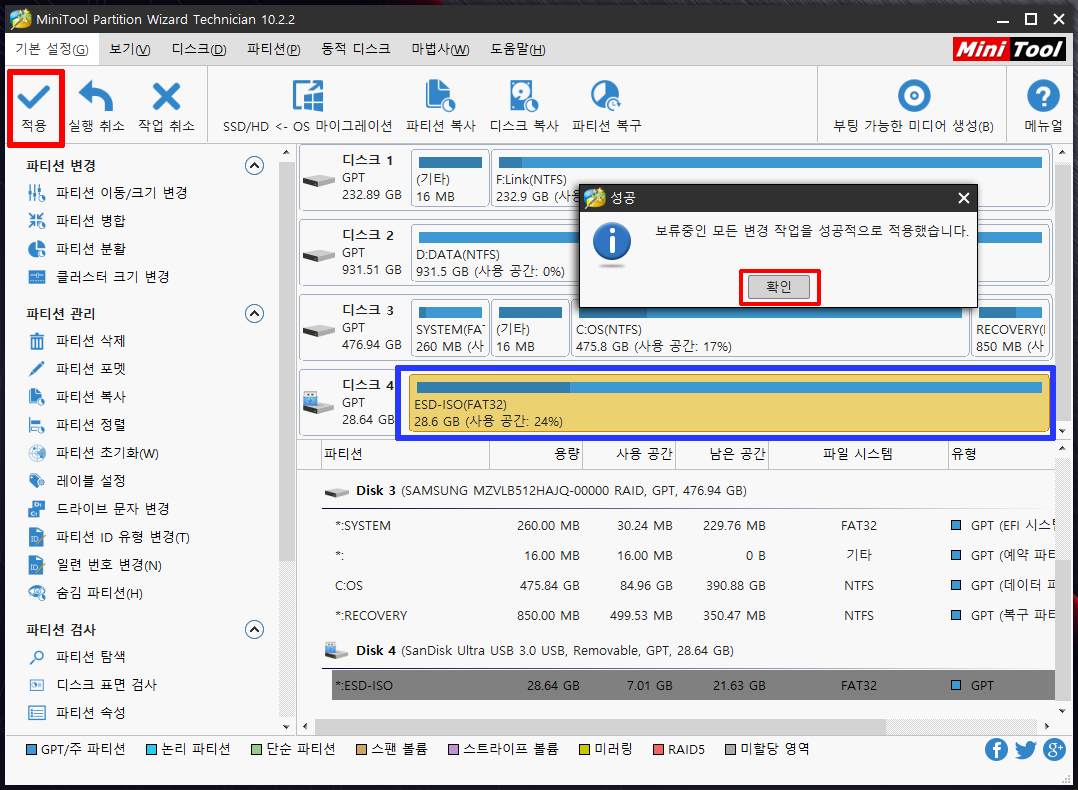Viewport: 1078px width, 790px height.
Task: Select the *:ESD-ISO row in partition table
Action: [693, 685]
